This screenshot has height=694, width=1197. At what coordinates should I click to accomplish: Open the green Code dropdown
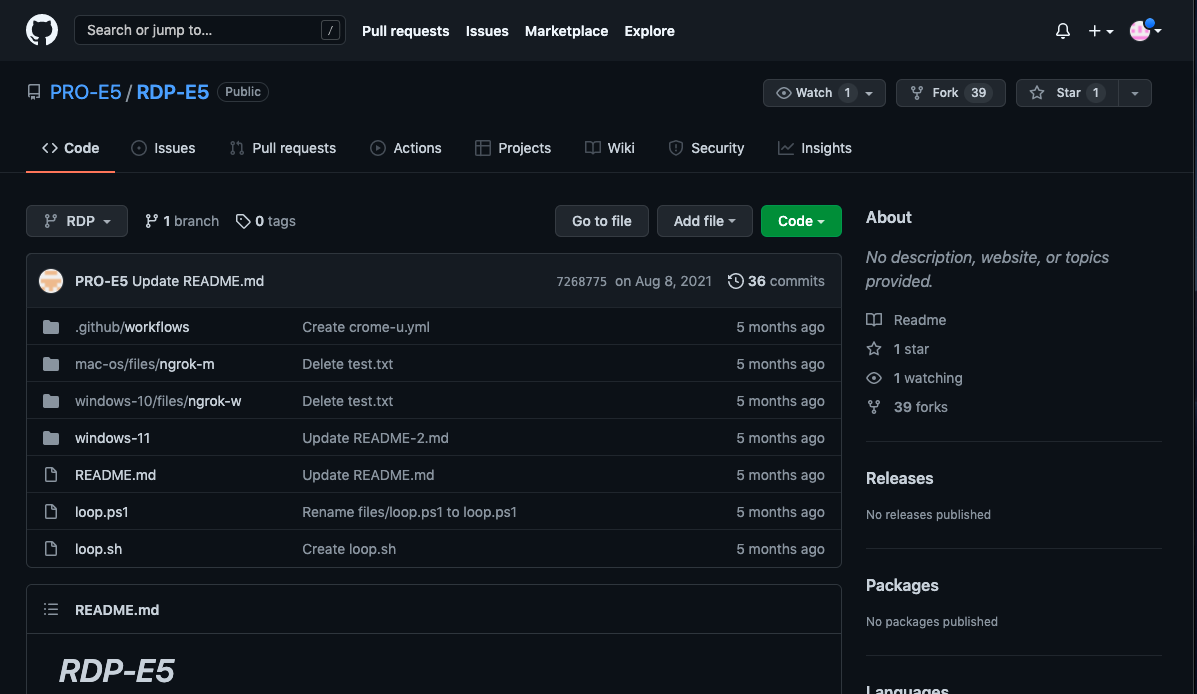click(801, 221)
